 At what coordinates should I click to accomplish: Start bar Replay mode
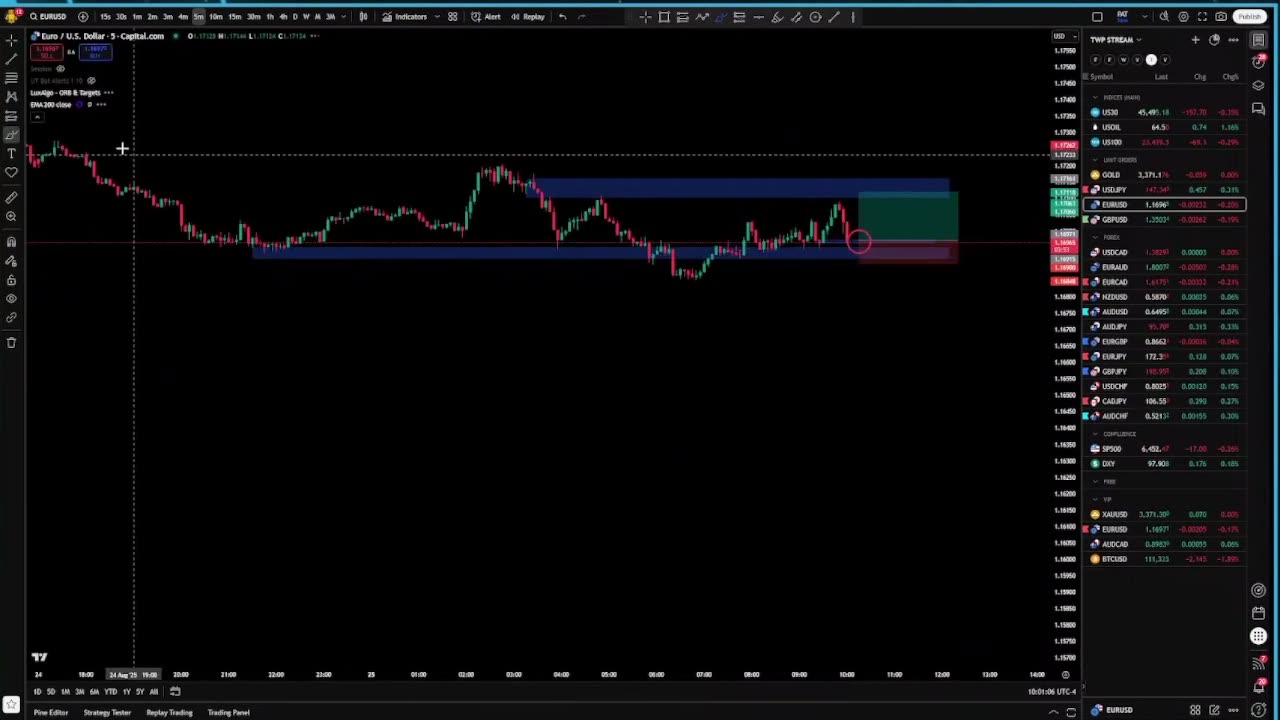[527, 16]
